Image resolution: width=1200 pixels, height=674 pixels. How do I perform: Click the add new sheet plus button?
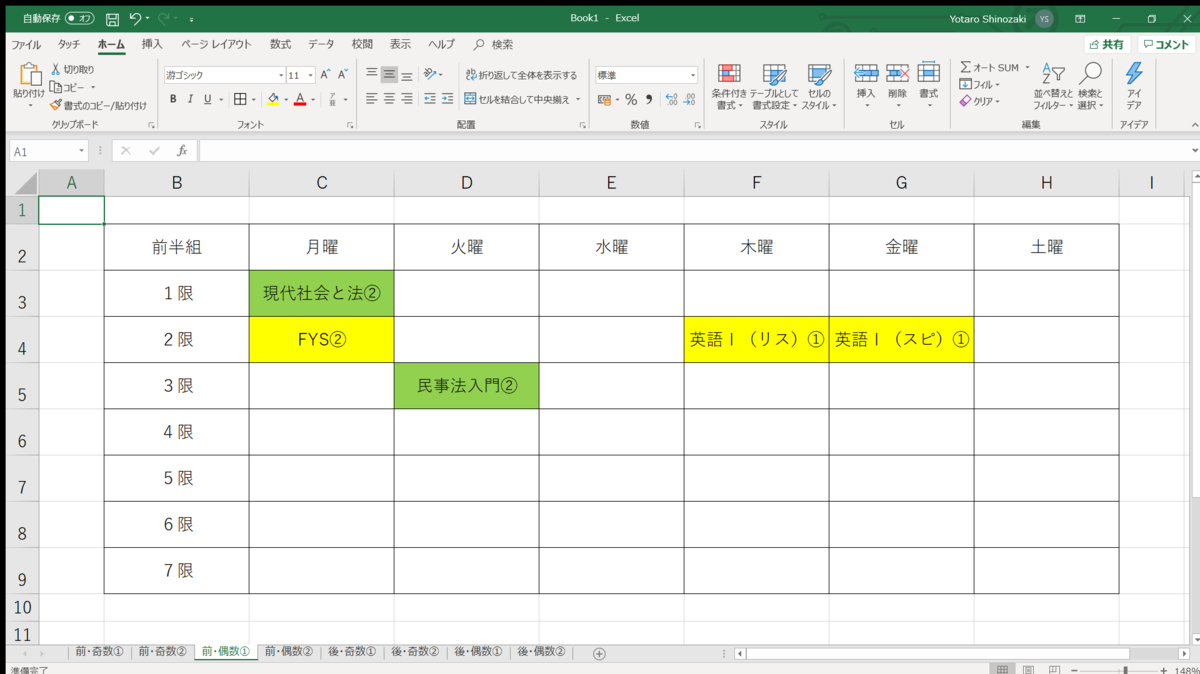tap(599, 653)
